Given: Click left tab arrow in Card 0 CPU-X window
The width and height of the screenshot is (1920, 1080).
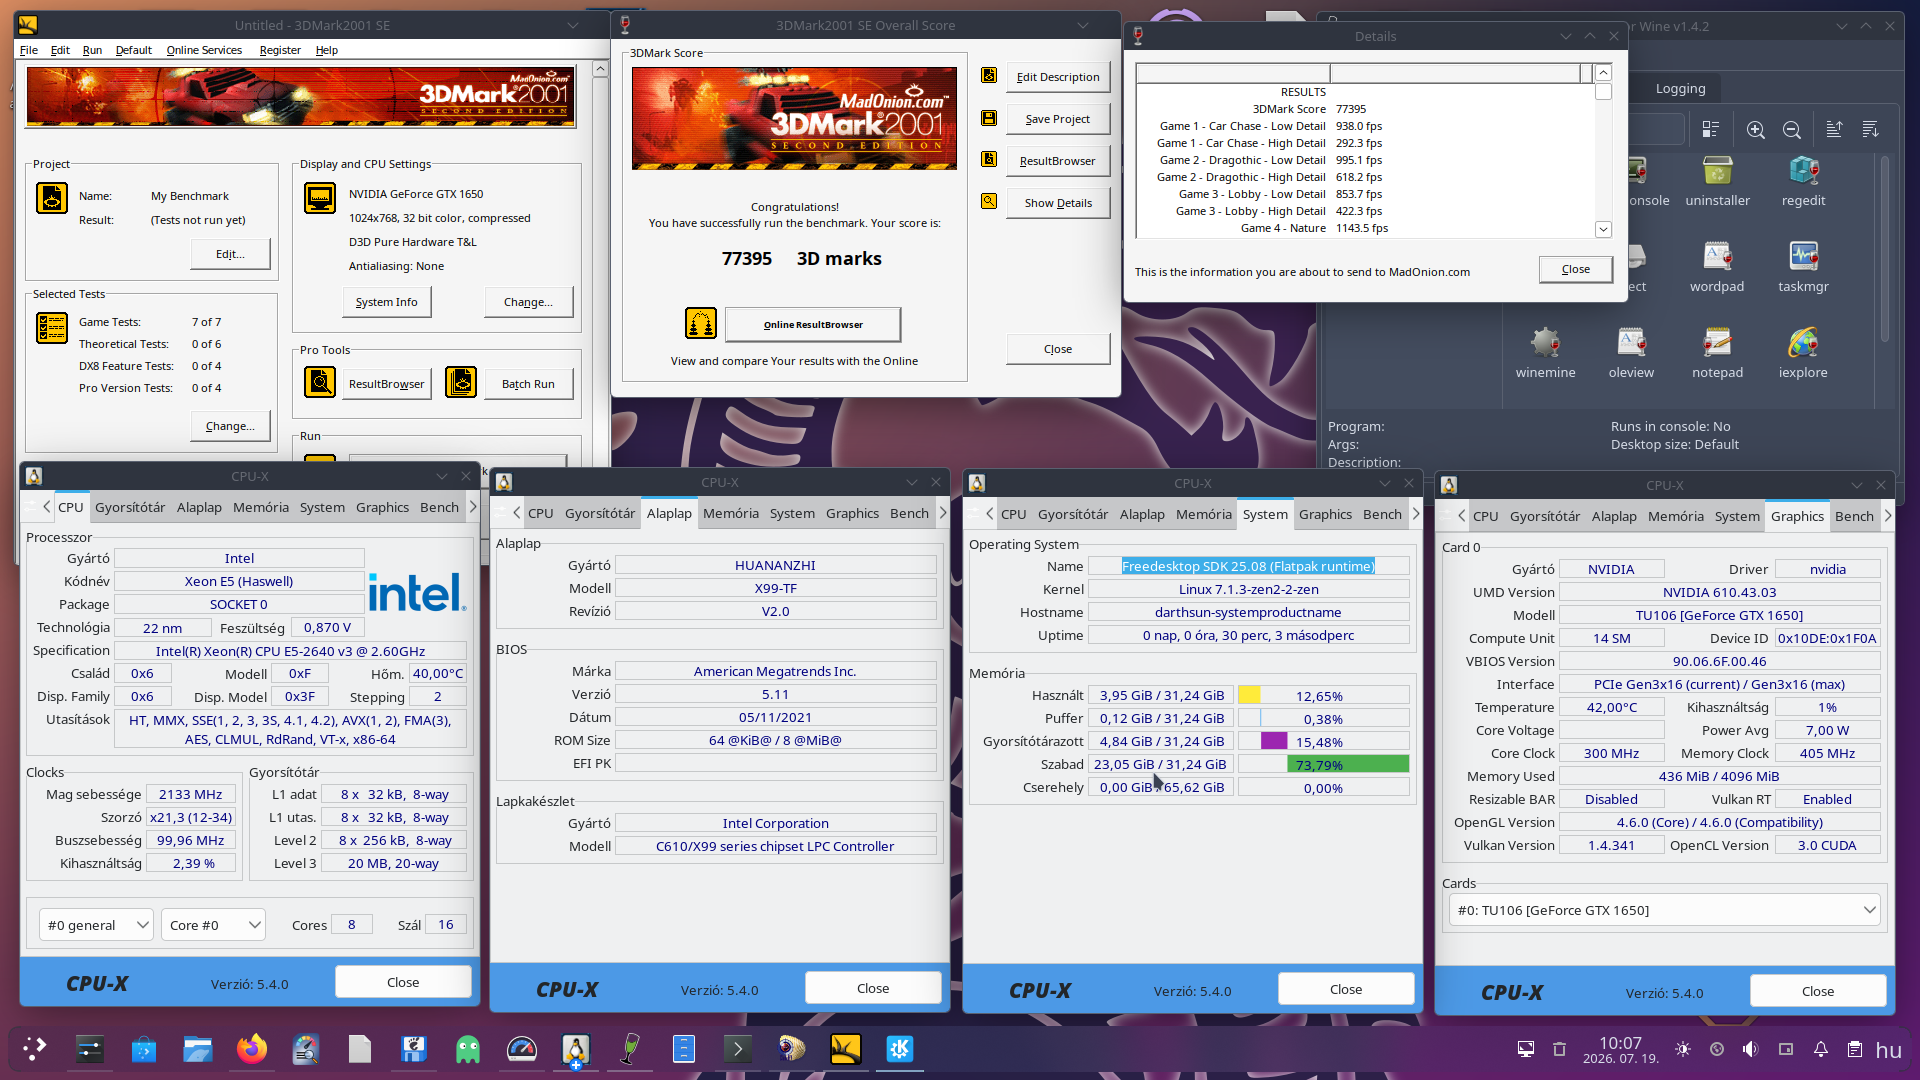Looking at the screenshot, I should (1461, 516).
